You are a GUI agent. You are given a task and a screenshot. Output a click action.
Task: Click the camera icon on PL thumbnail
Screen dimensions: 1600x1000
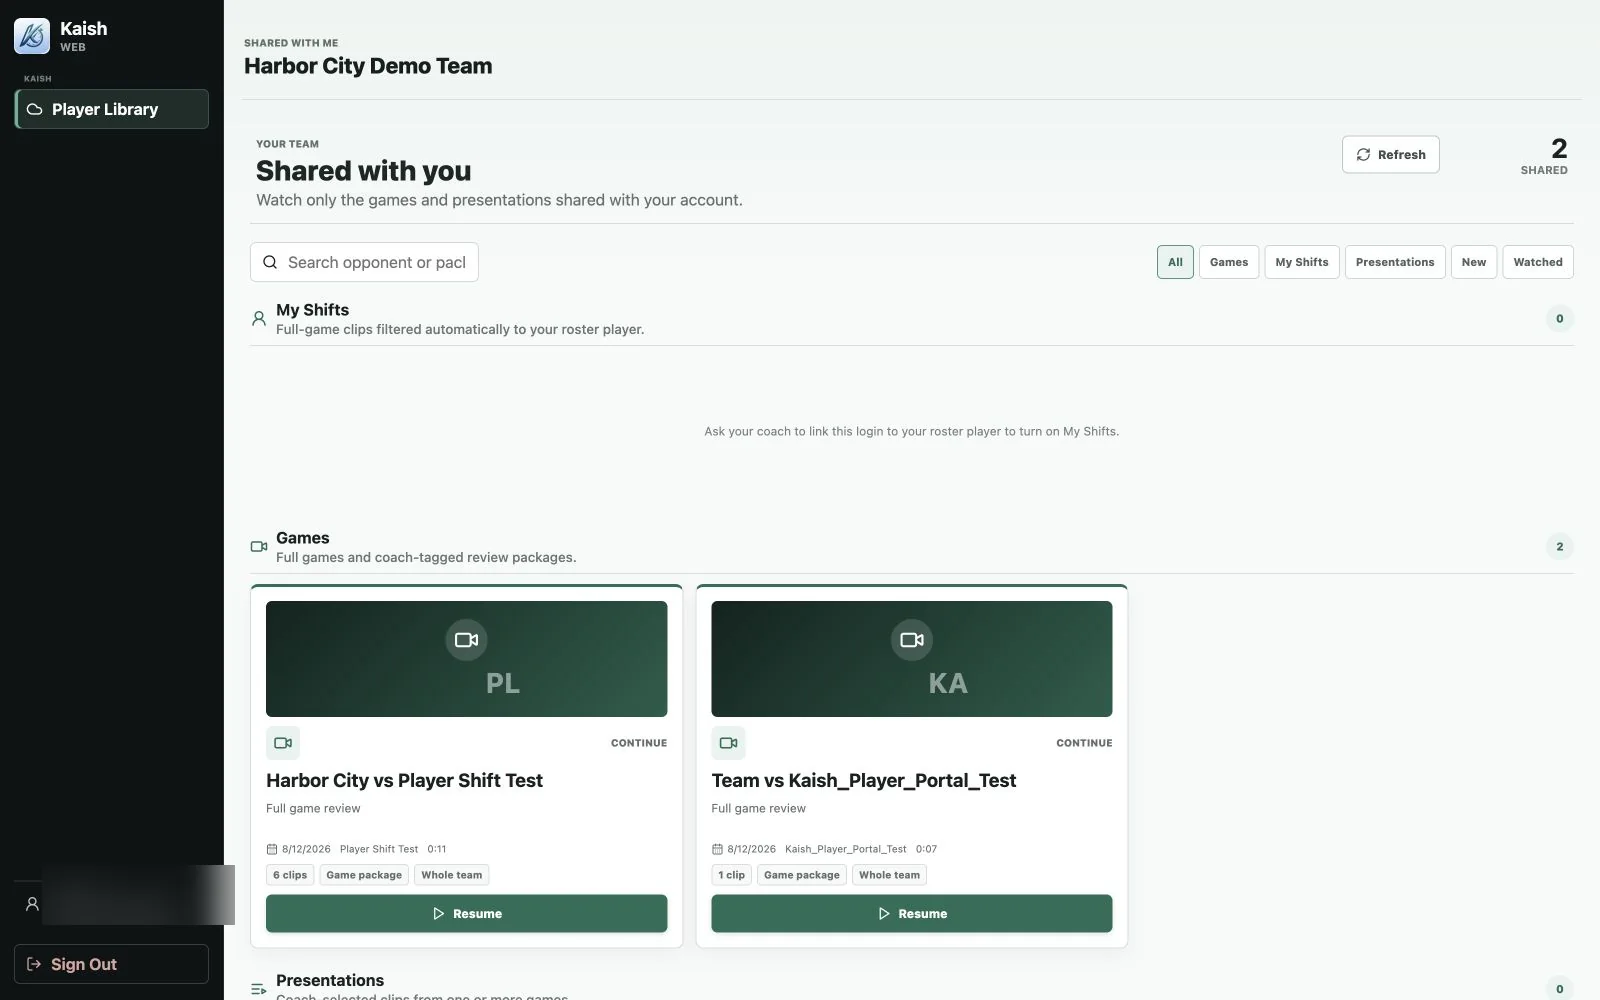[x=466, y=640]
